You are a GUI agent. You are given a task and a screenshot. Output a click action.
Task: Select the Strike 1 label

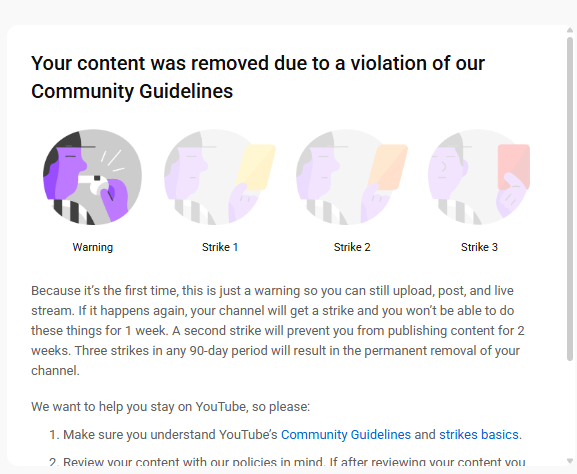(x=220, y=247)
